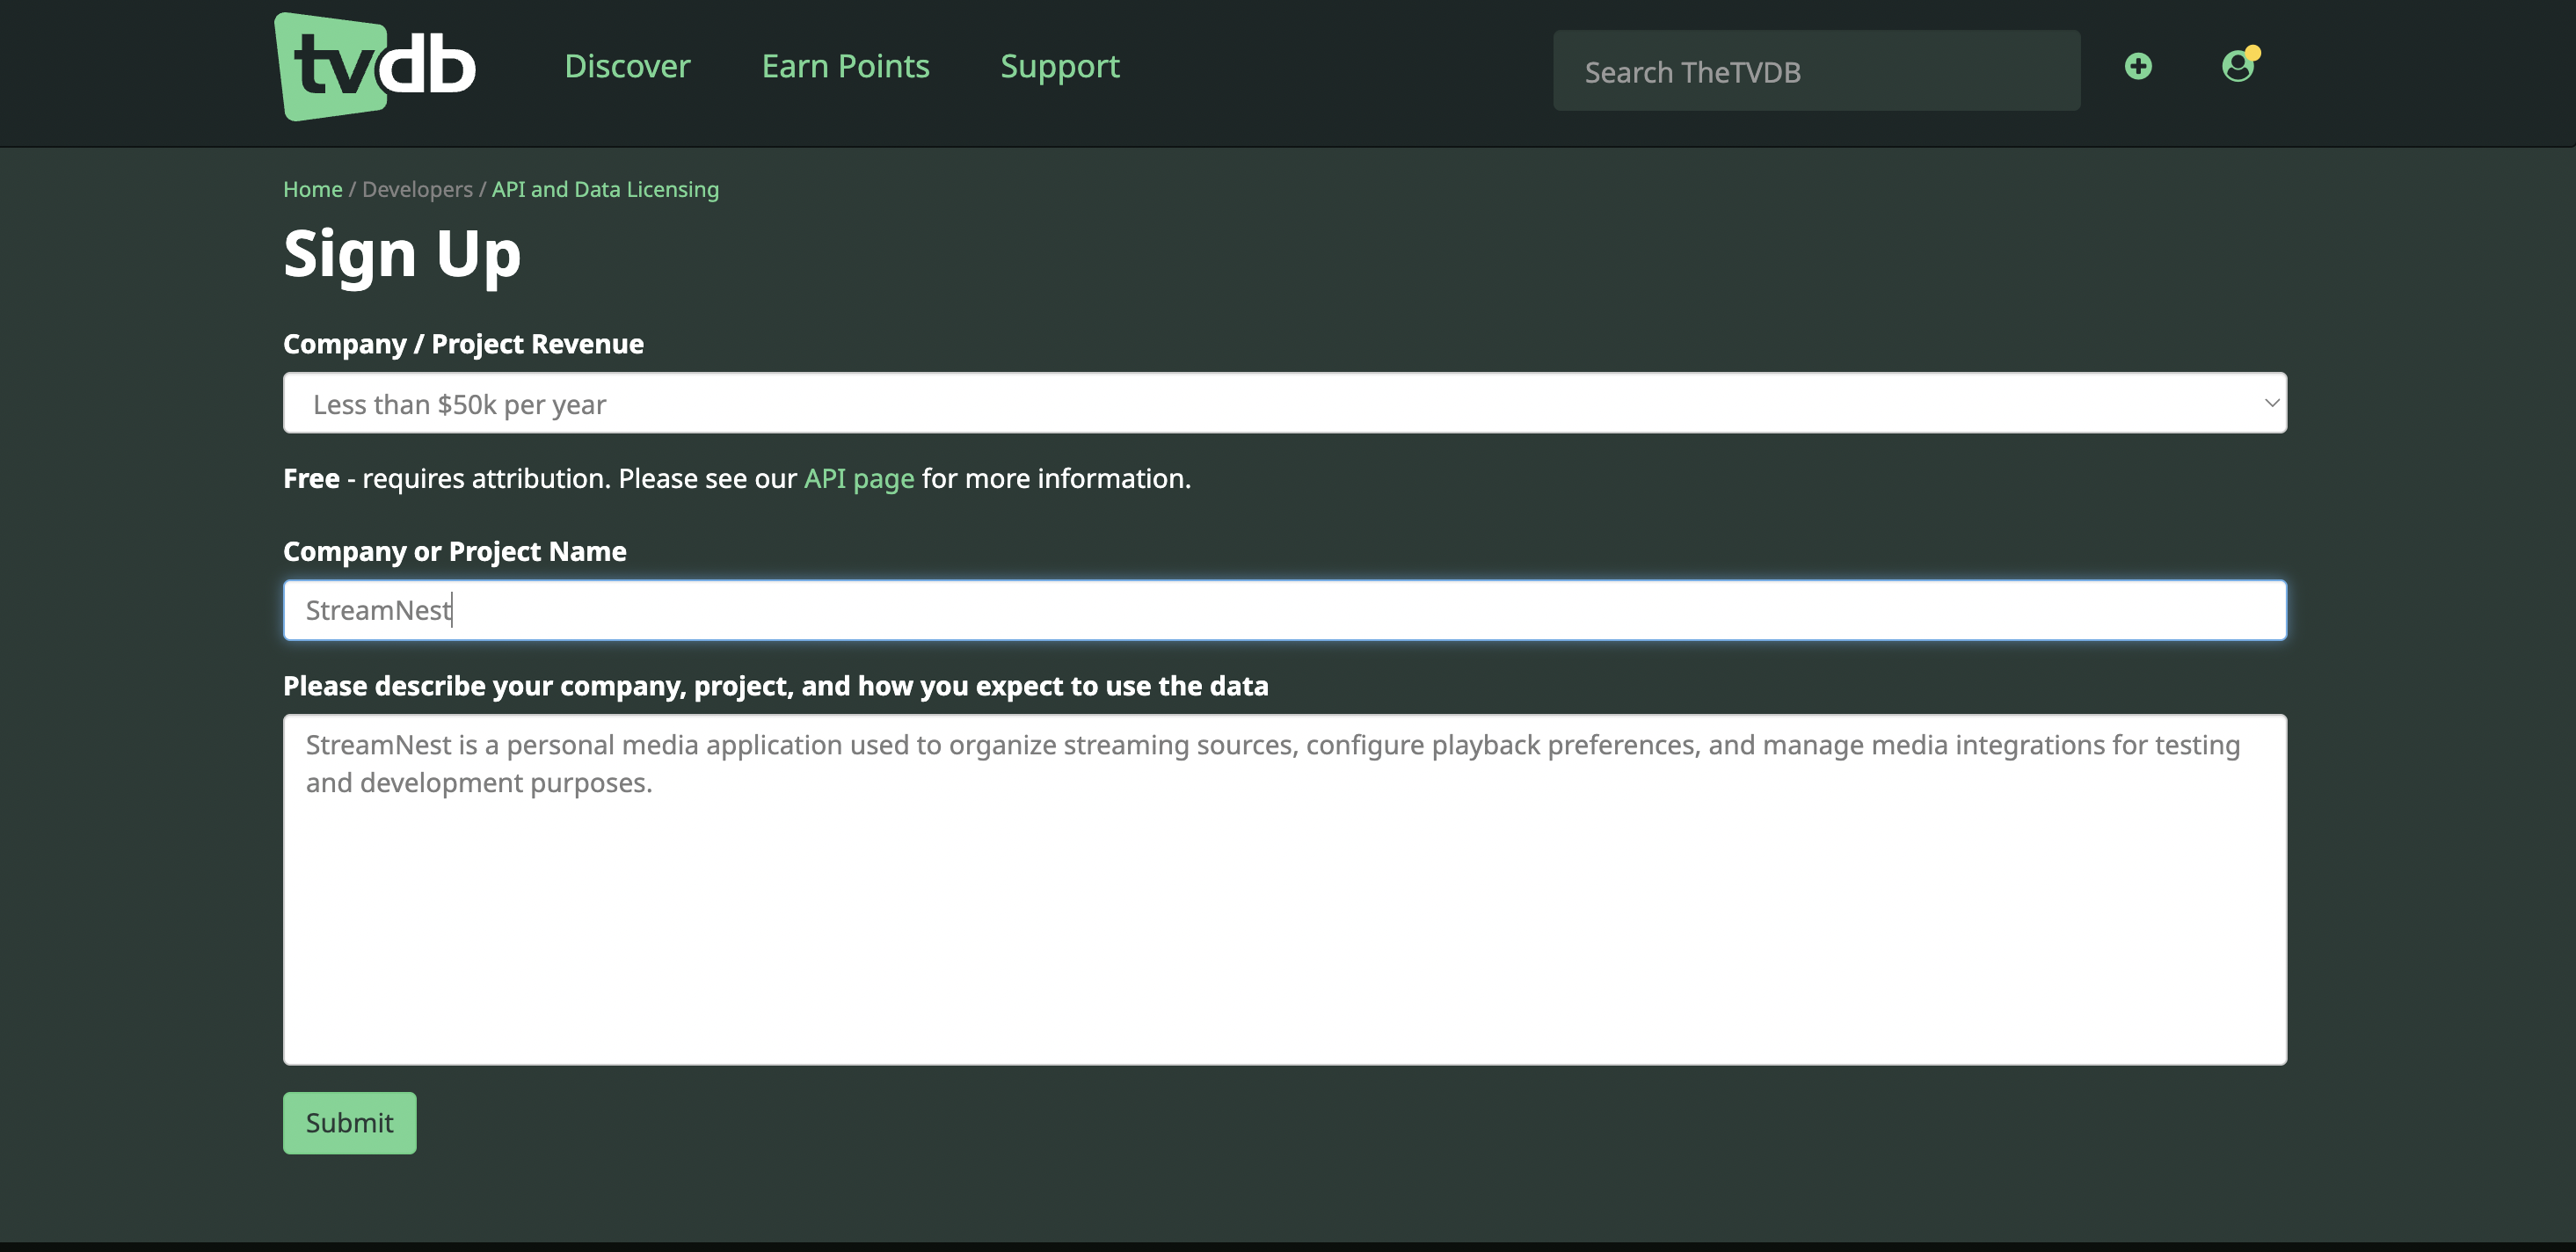The image size is (2576, 1252).
Task: Click the 'Company or Project Name' label
Action: tap(454, 551)
